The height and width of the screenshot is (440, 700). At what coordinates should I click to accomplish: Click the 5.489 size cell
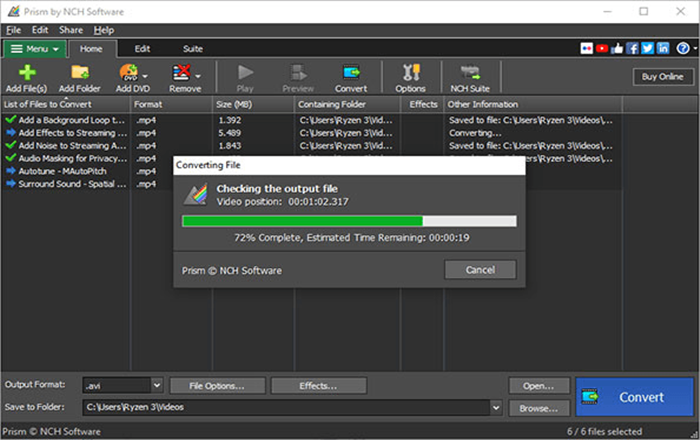(x=230, y=133)
